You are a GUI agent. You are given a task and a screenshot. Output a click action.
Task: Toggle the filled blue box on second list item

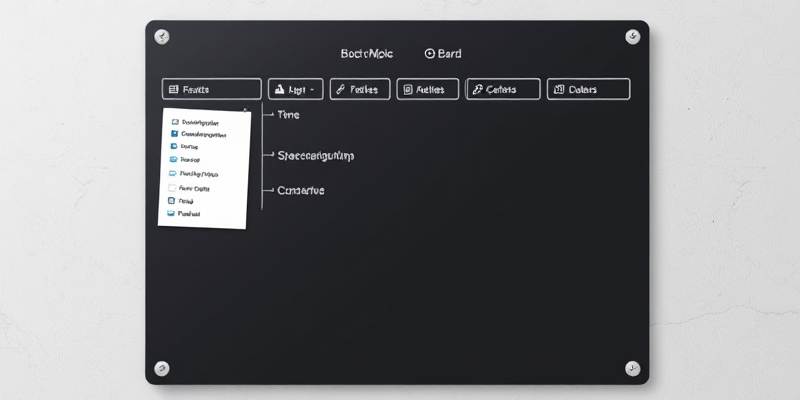coord(174,134)
